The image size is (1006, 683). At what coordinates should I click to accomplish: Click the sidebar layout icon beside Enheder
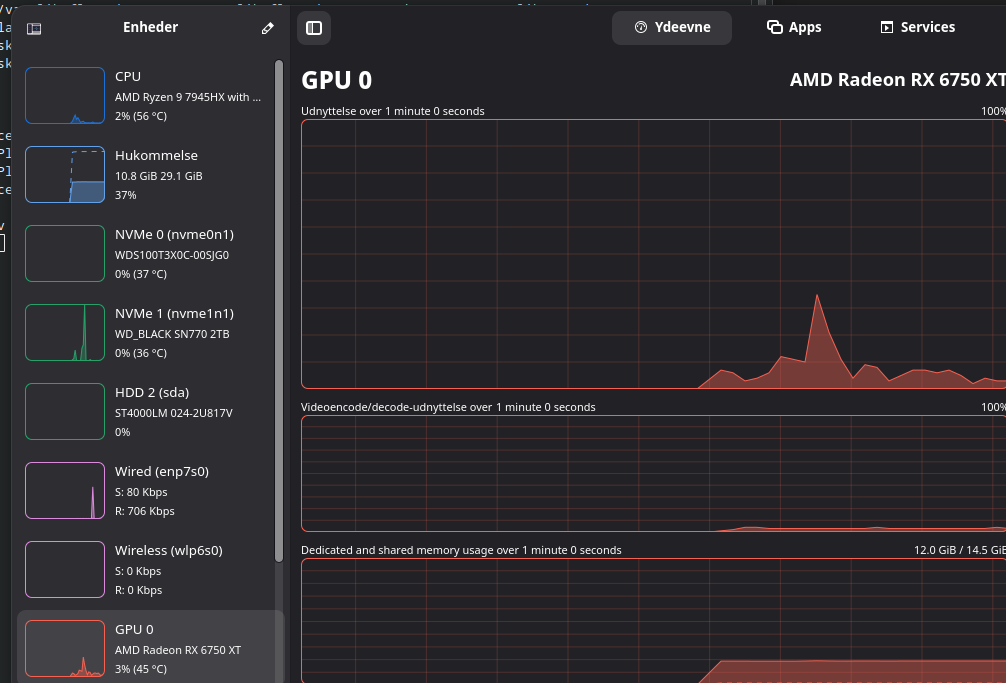pos(34,29)
